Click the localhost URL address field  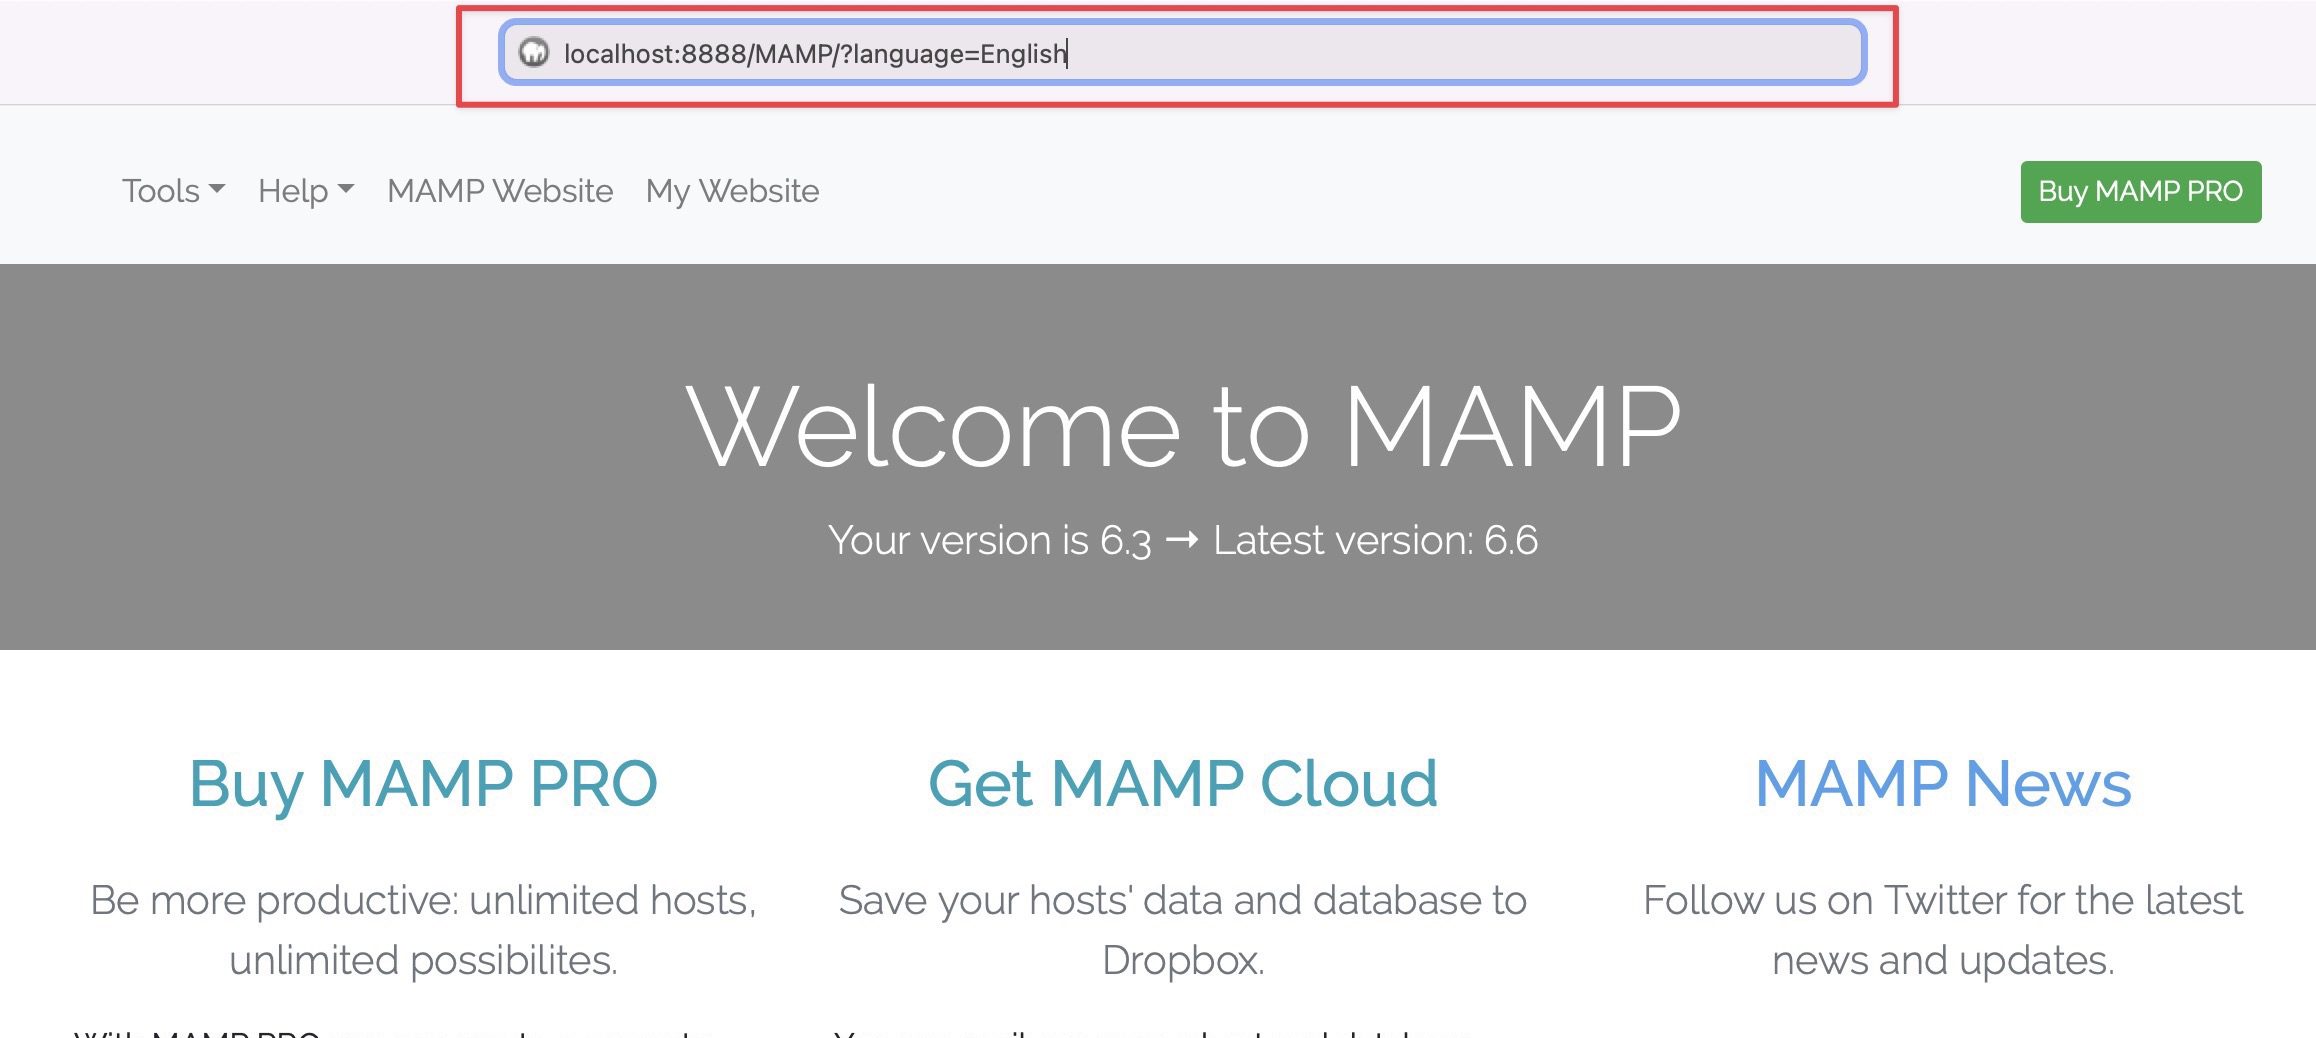1182,52
